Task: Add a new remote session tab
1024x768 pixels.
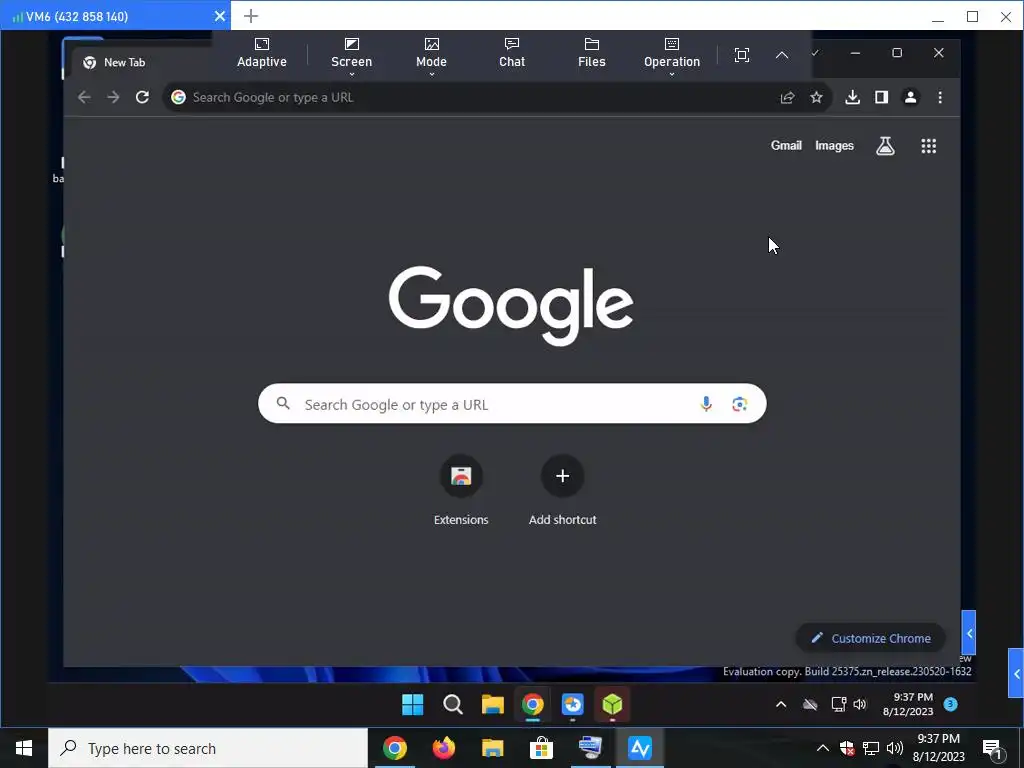Action: coord(251,16)
